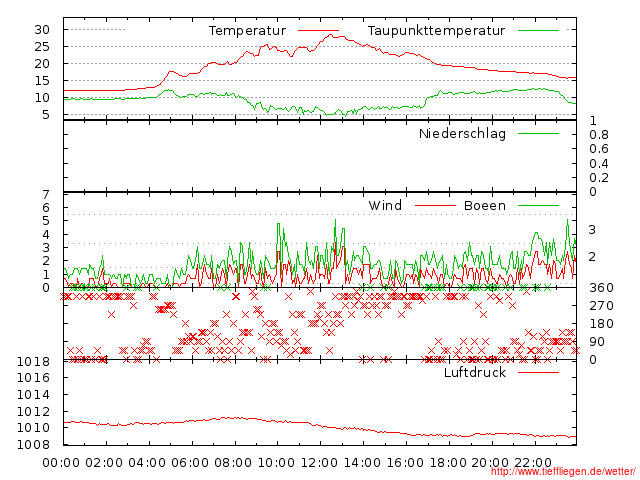
Task: Click the 10:00 time axis label
Action: point(276,463)
